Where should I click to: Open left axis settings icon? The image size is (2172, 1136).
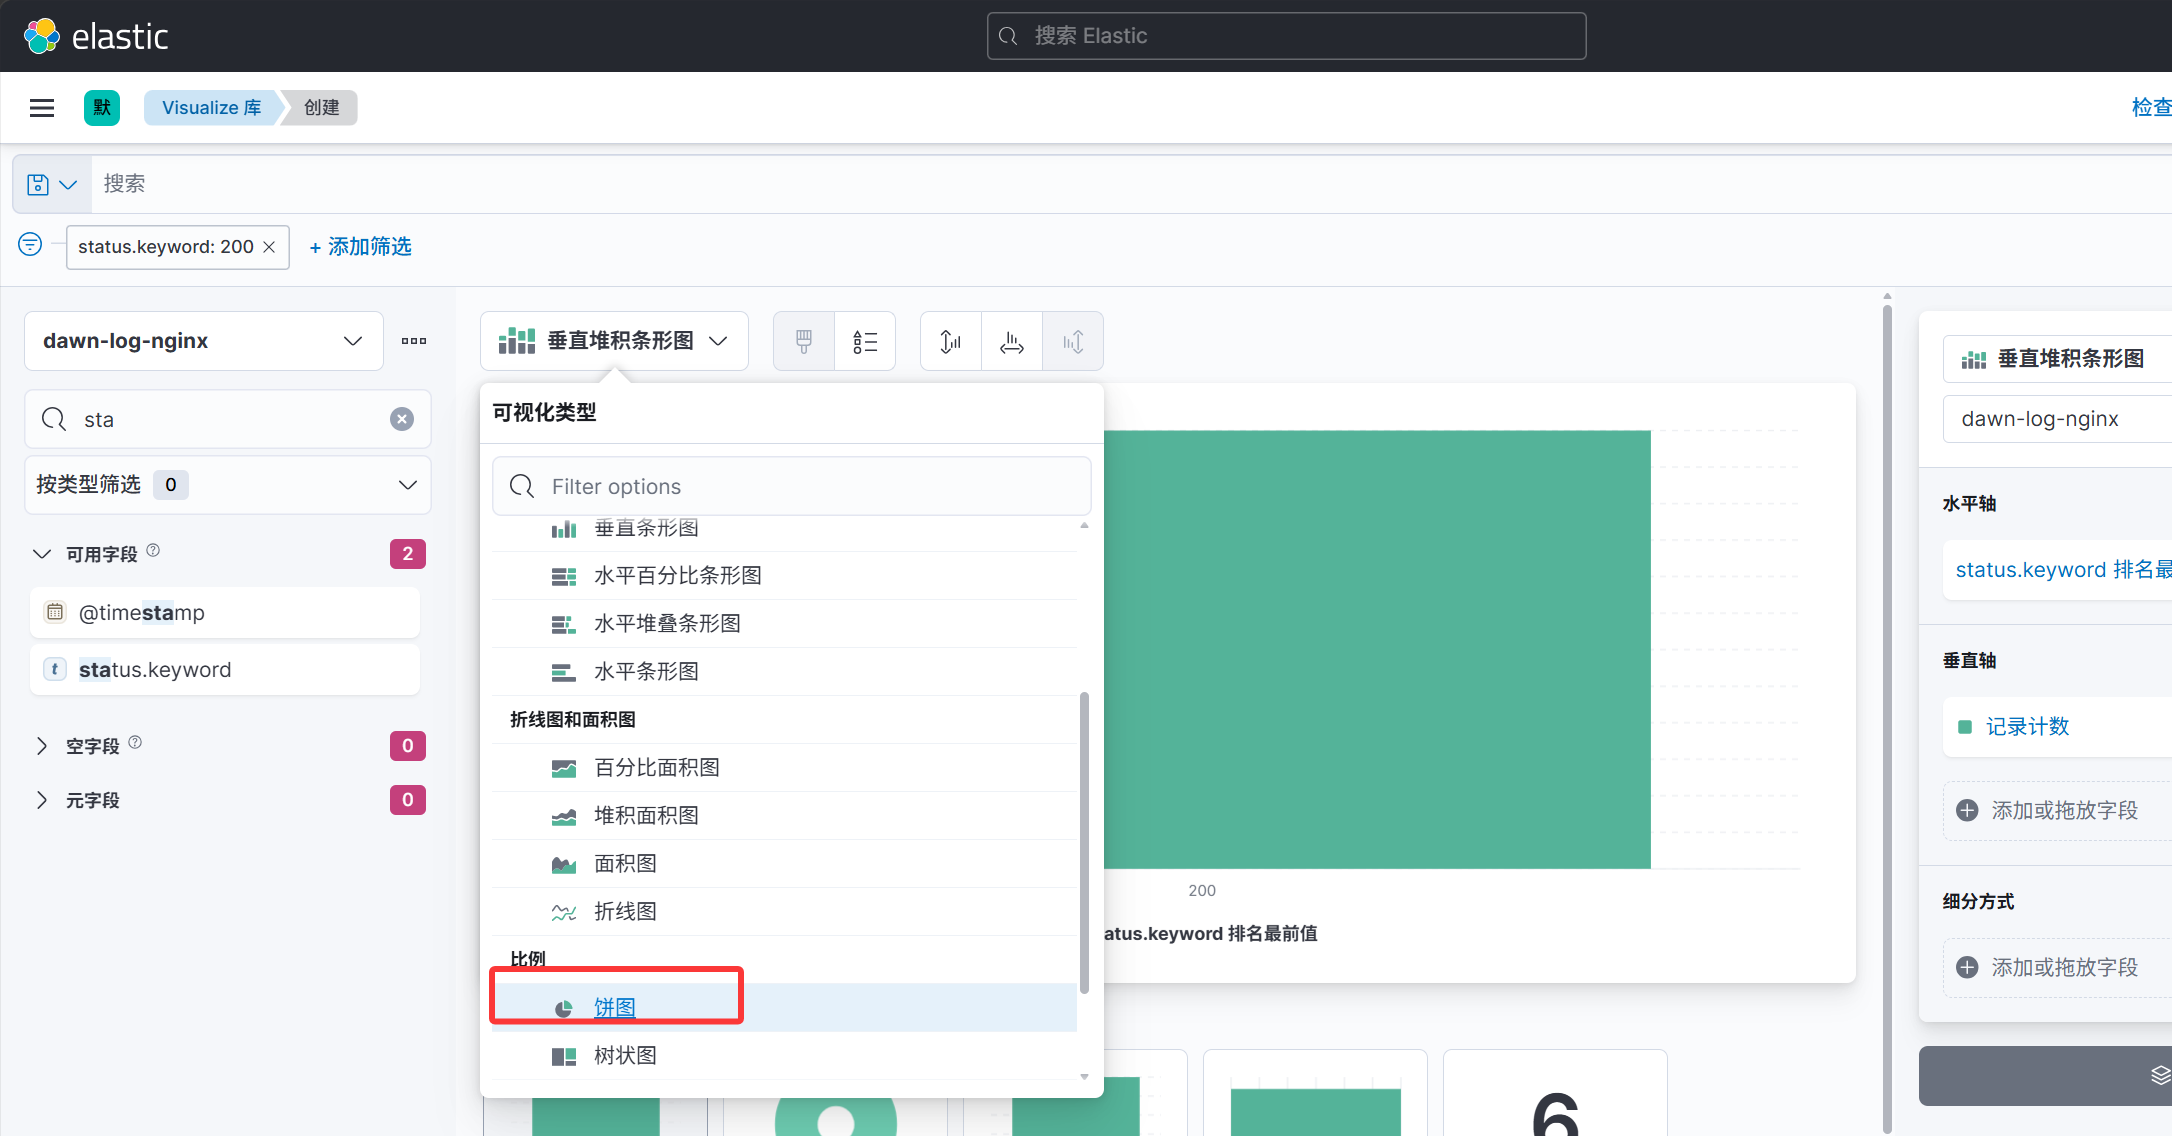pyautogui.click(x=951, y=342)
